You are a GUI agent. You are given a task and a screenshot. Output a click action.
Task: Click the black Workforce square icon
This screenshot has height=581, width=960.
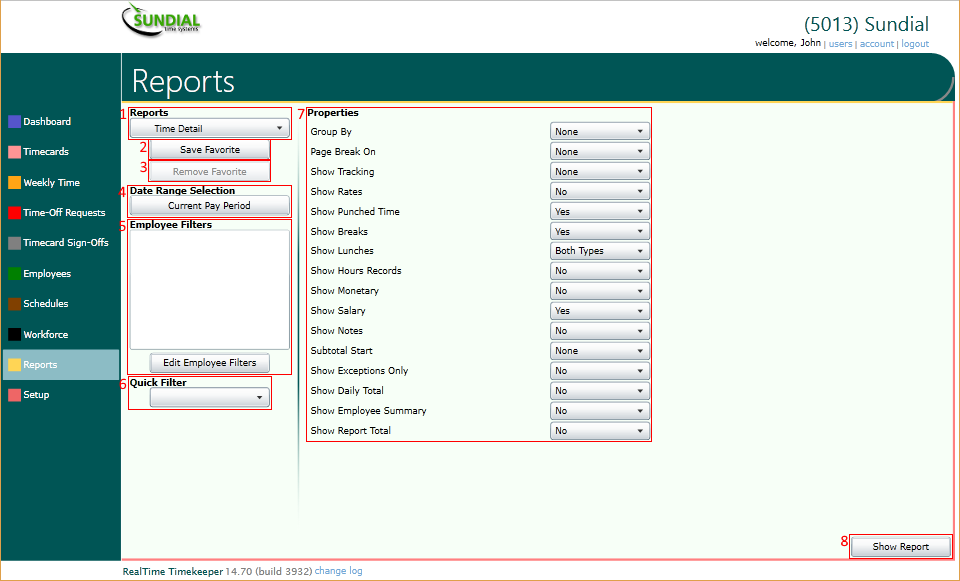pyautogui.click(x=15, y=334)
